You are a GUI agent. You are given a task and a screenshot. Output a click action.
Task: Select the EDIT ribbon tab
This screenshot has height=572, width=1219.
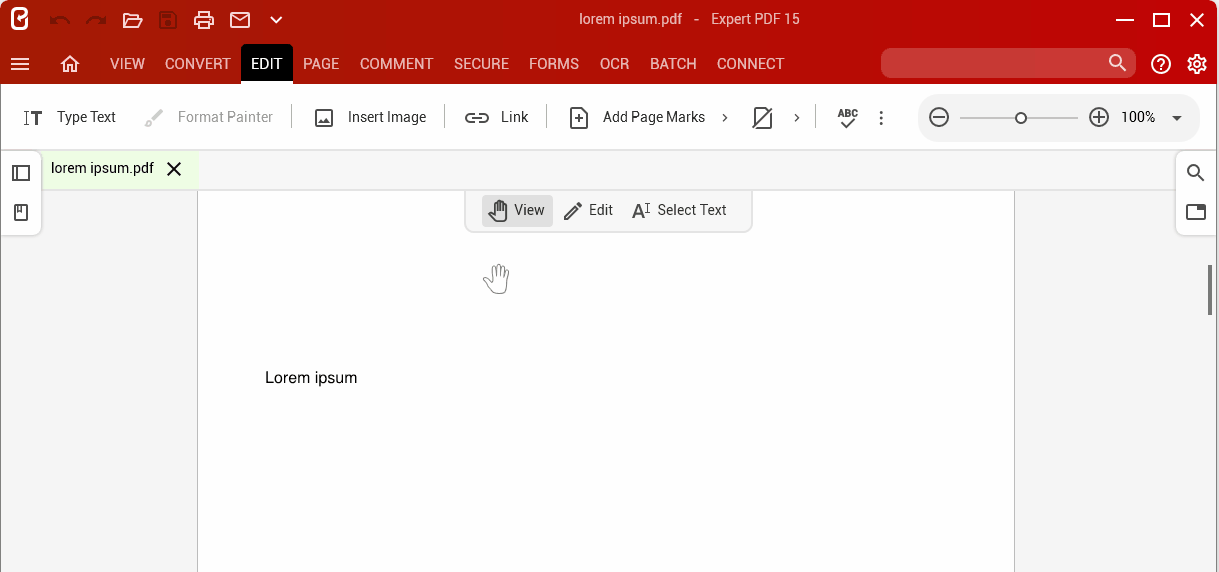click(x=267, y=64)
